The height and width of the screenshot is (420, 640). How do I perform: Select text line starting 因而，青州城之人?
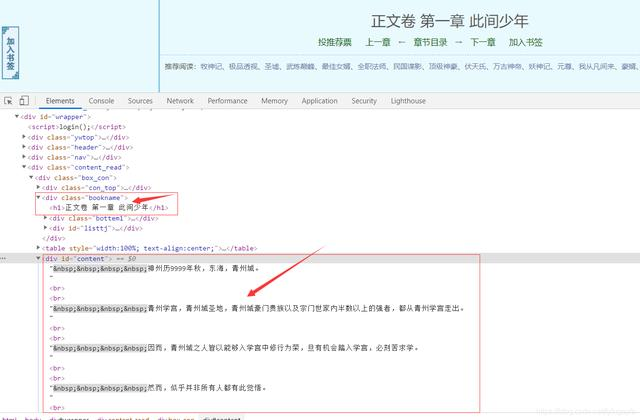(234, 348)
